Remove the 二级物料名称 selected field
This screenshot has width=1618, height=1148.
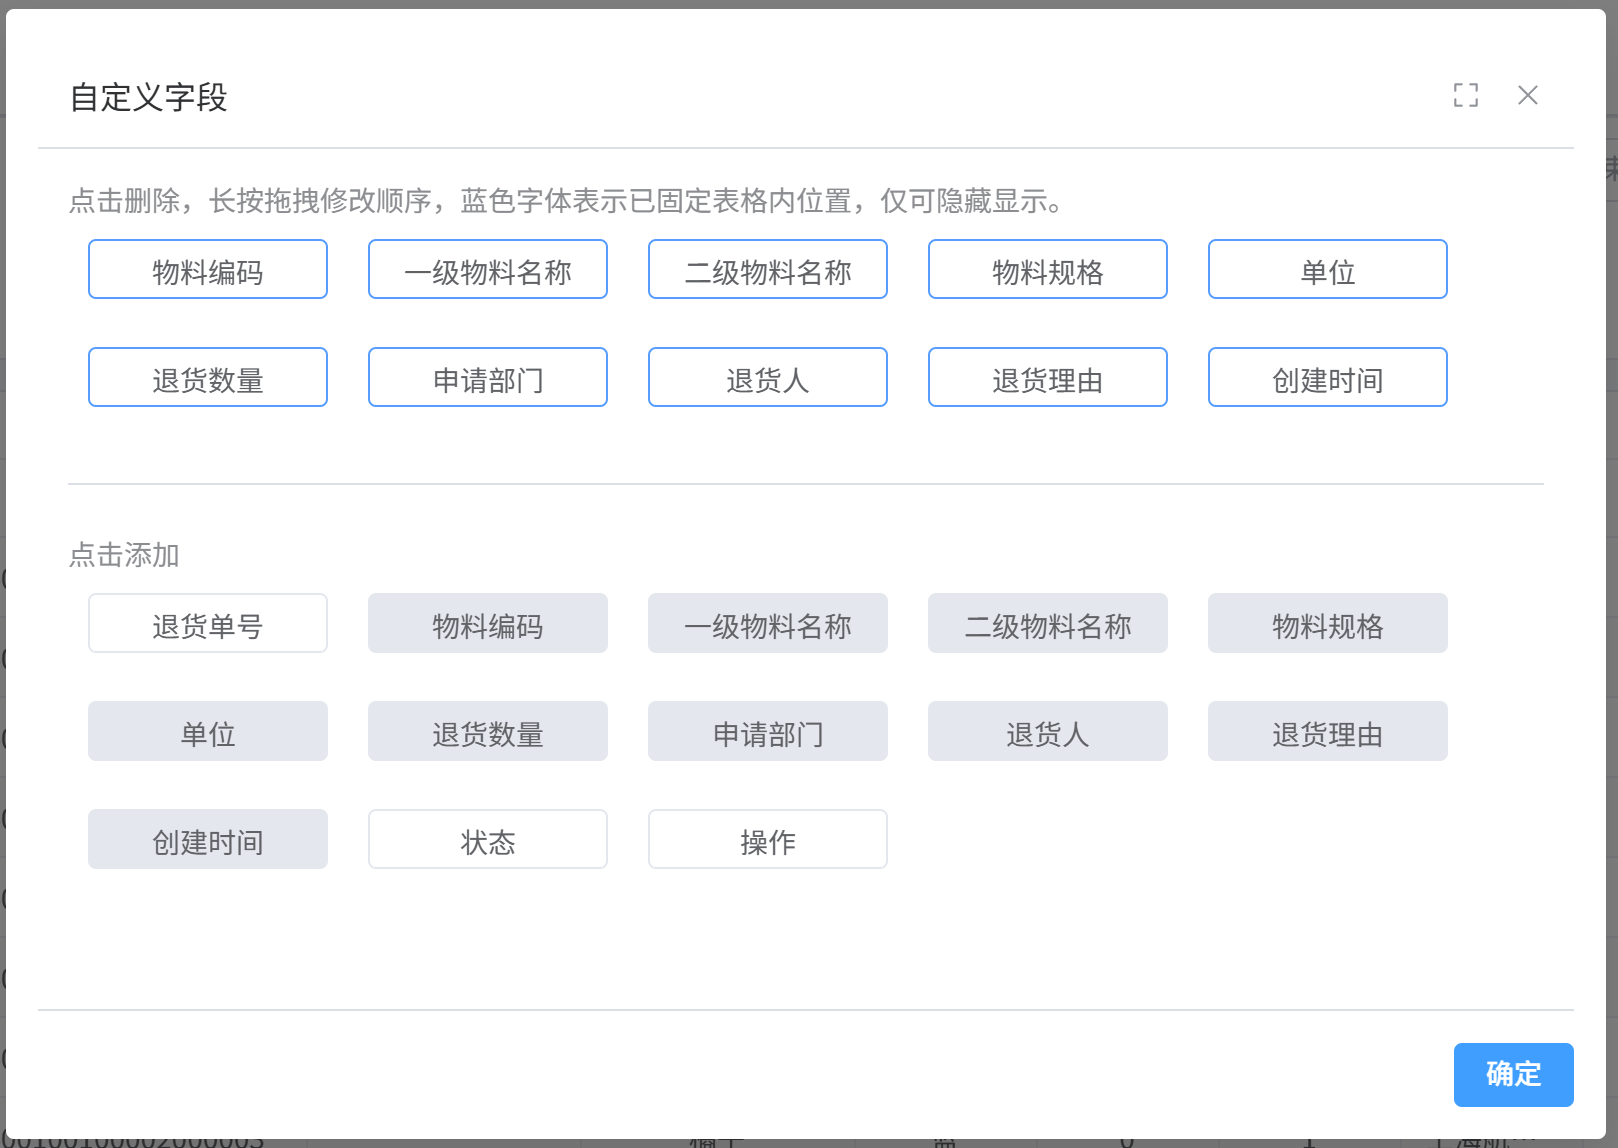click(767, 269)
